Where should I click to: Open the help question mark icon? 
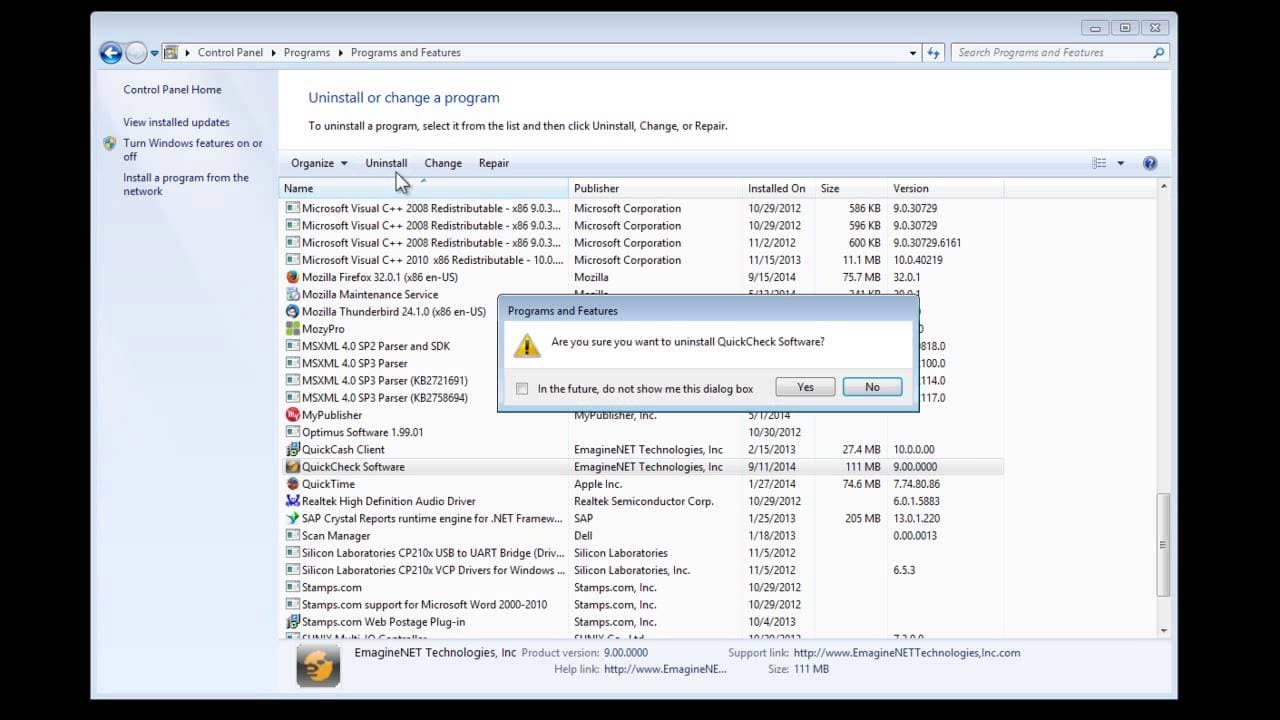[1150, 163]
